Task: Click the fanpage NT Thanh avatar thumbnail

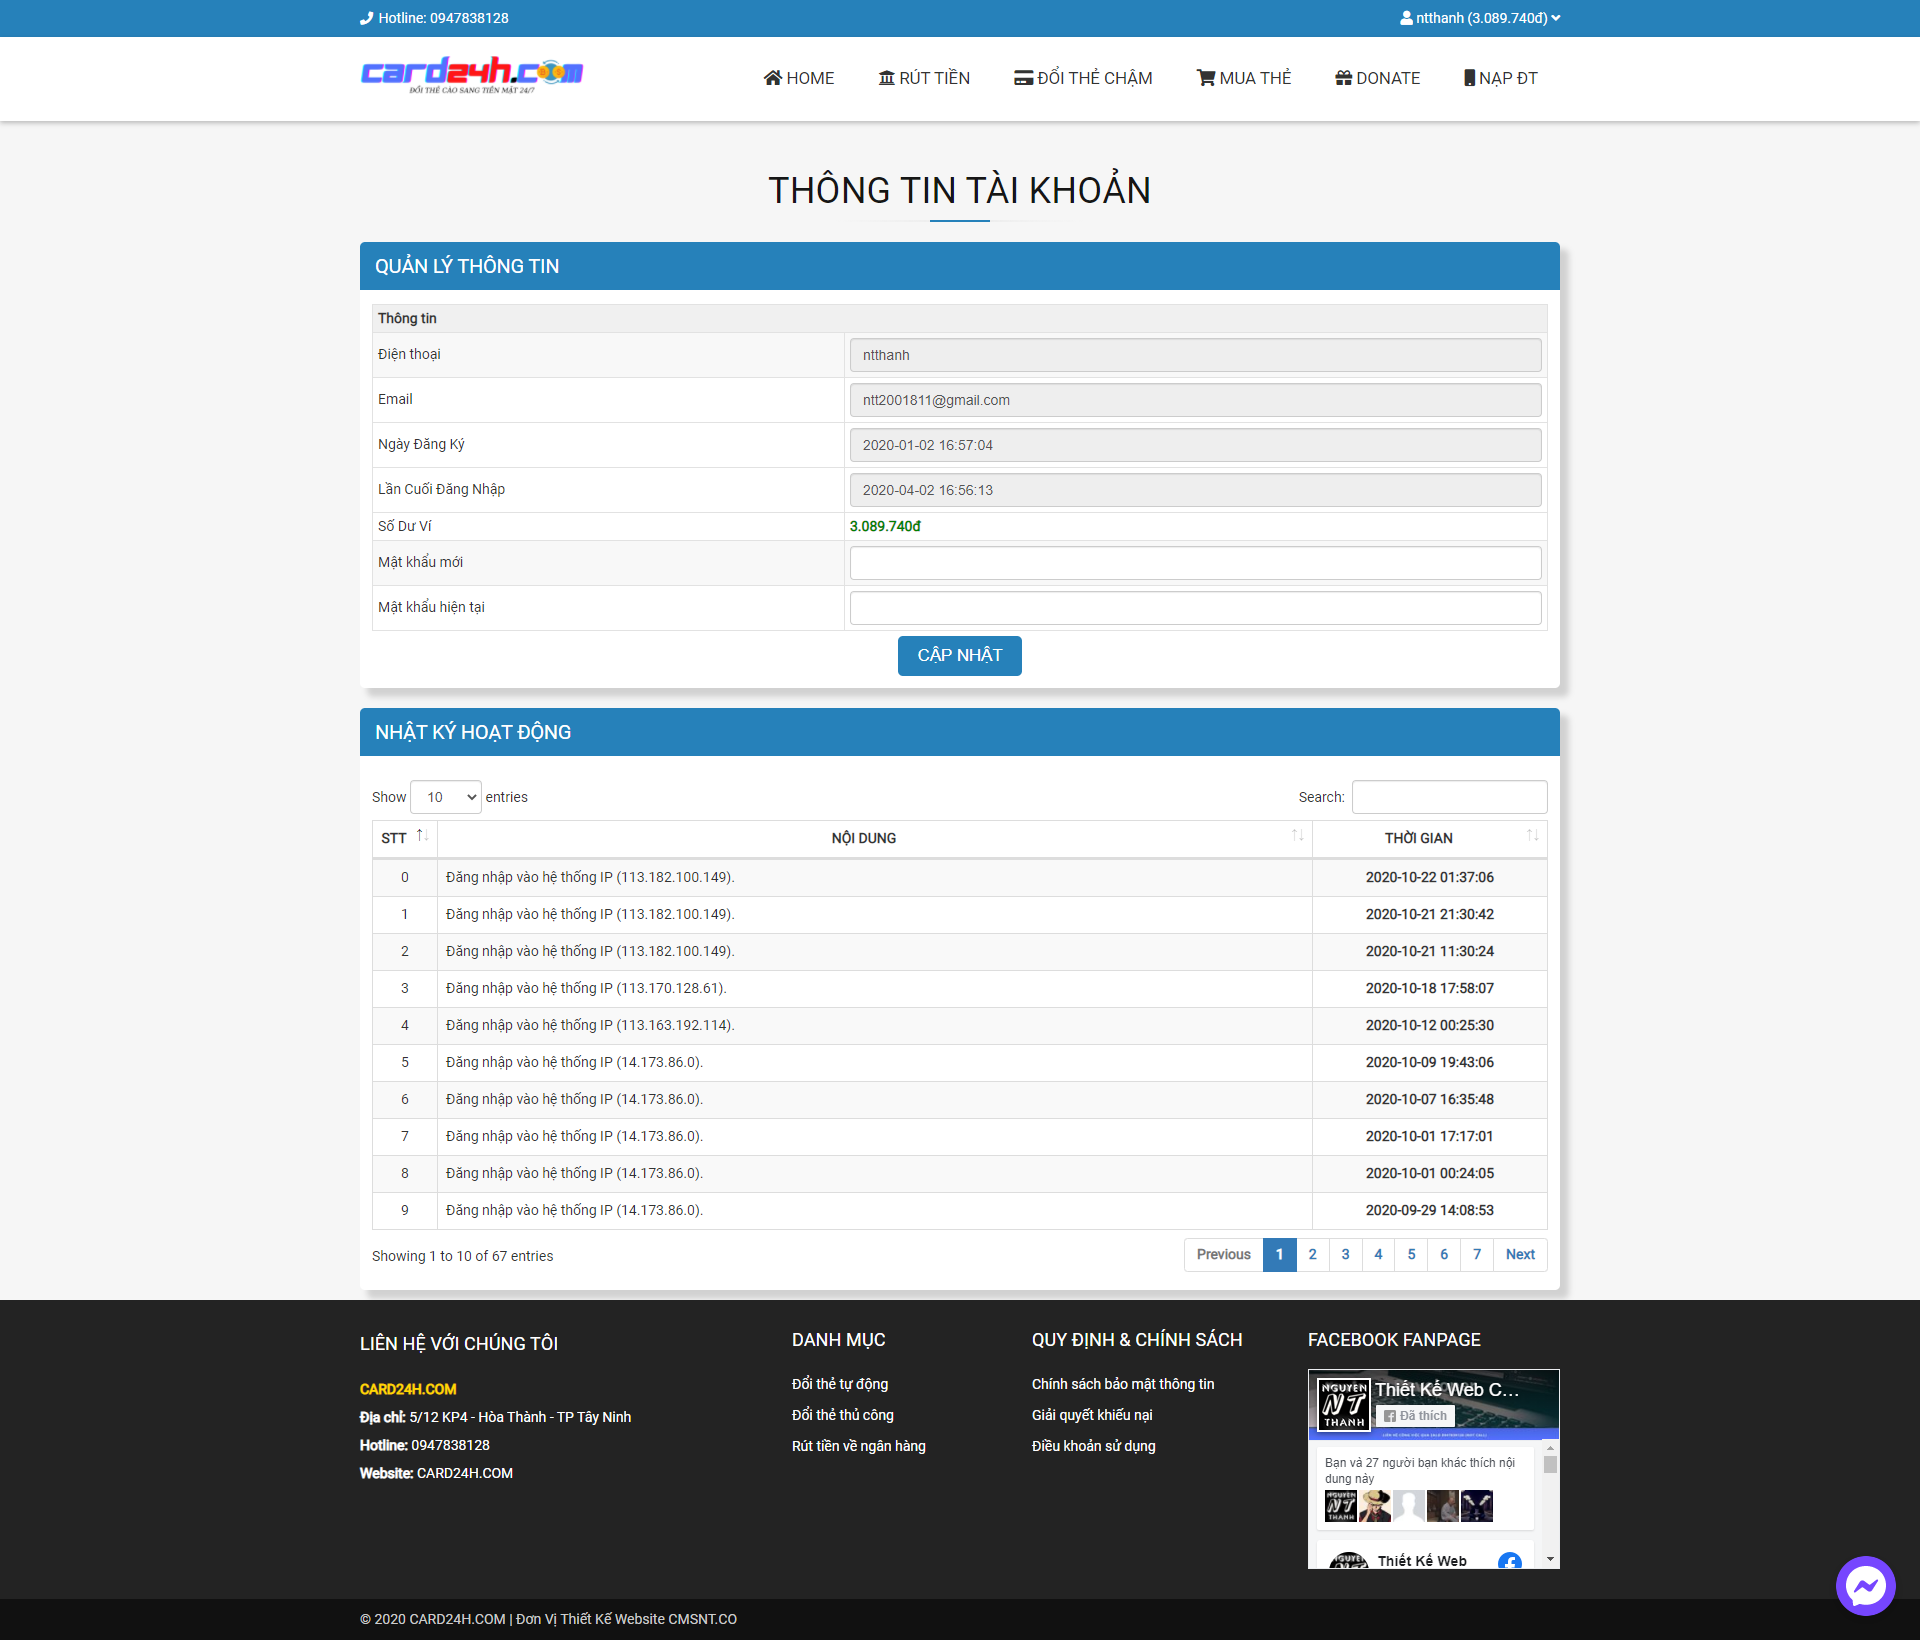Action: pos(1343,1404)
